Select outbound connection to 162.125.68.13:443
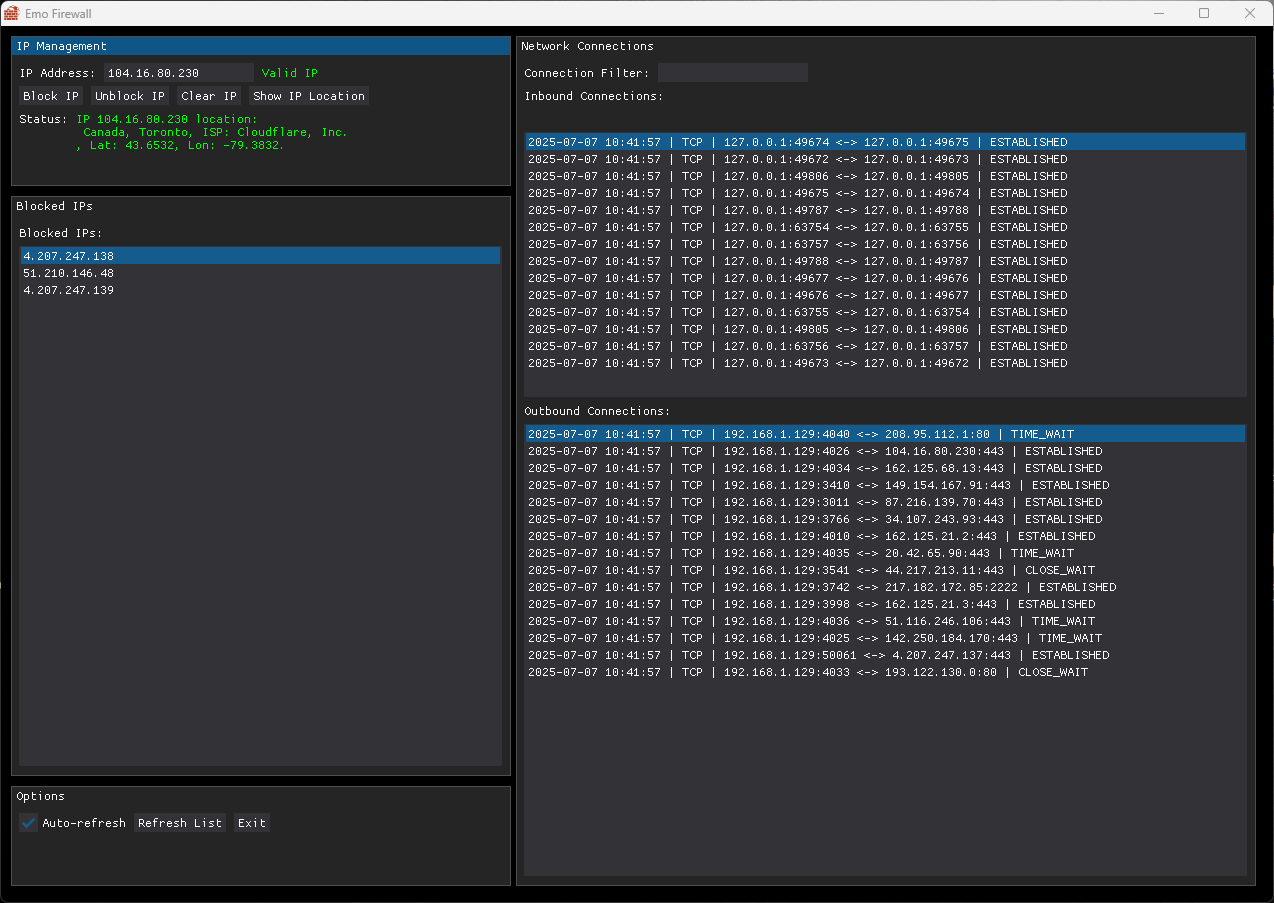 [x=885, y=468]
